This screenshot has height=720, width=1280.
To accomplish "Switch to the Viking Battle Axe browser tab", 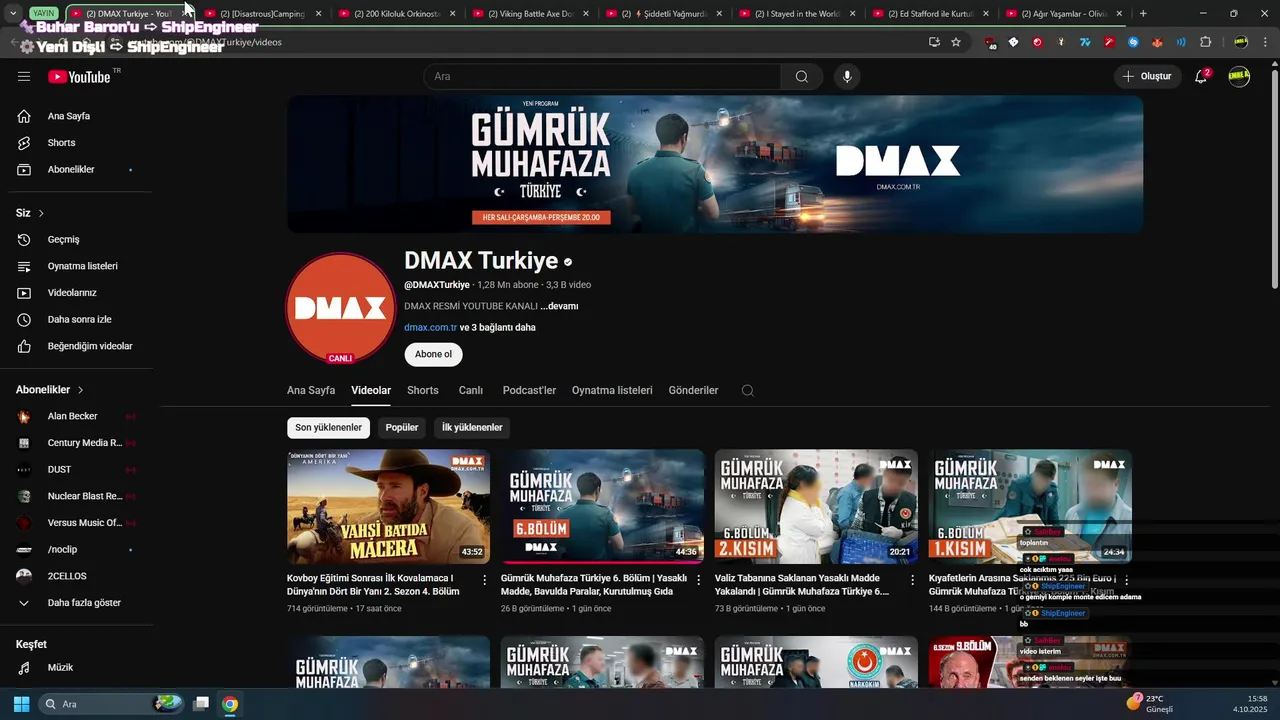I will [530, 14].
